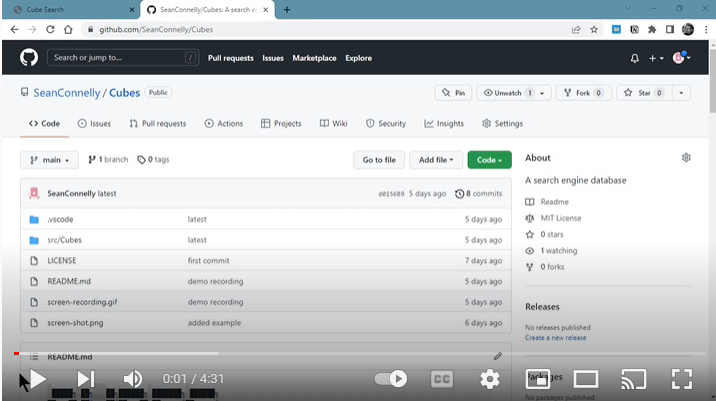Open the Projects tab
Screen dimensions: 716x401
(281, 123)
